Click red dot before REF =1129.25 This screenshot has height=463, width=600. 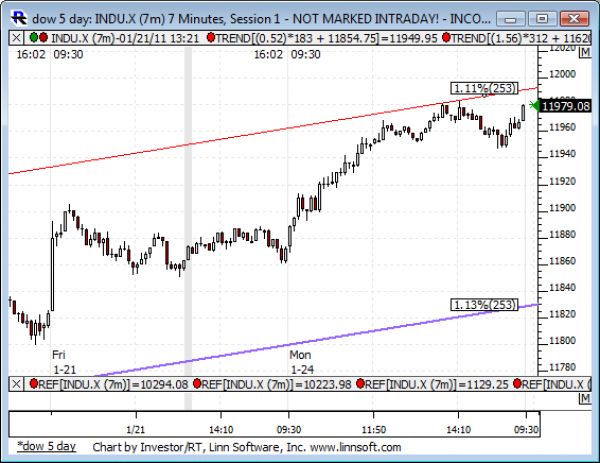pyautogui.click(x=360, y=383)
